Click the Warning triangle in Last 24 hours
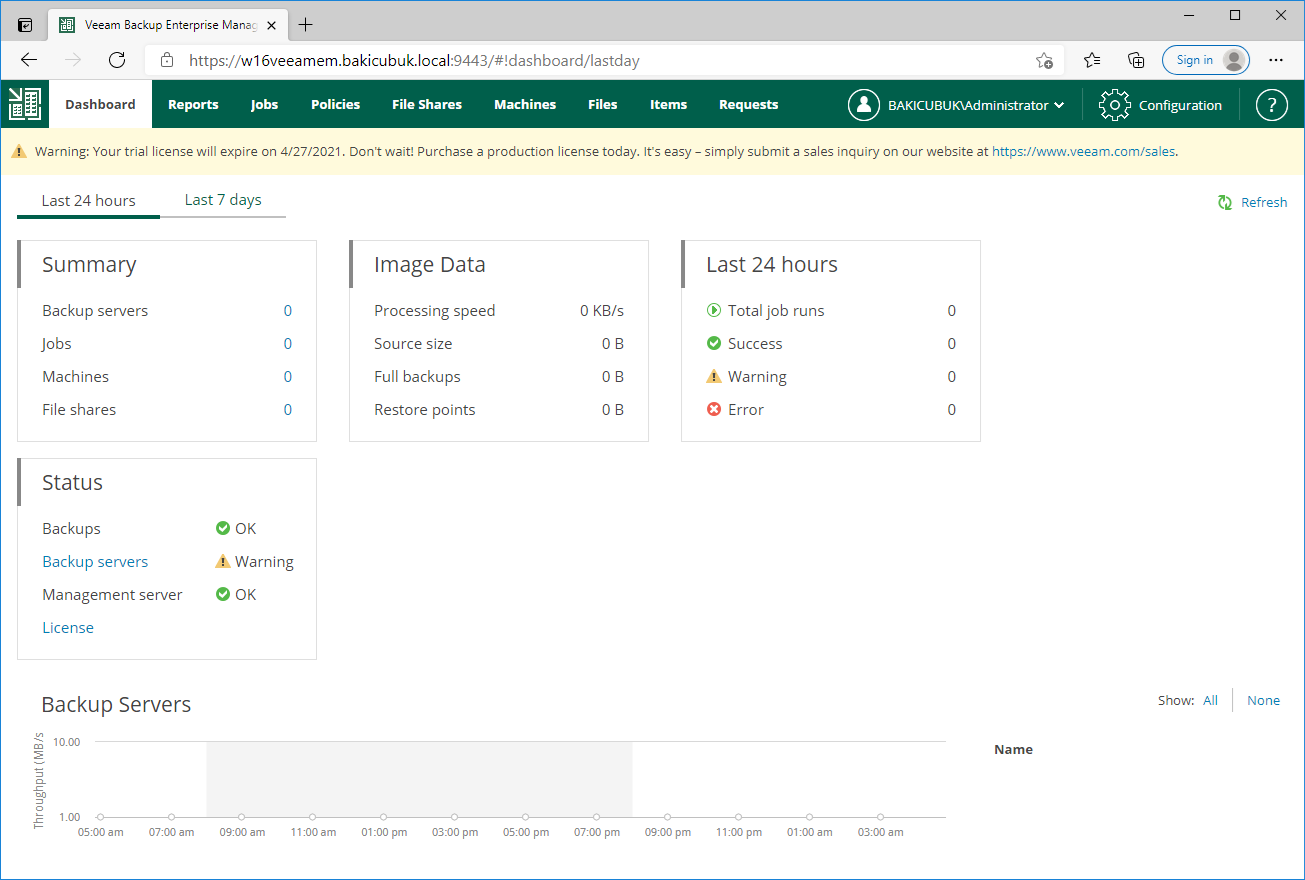Screen dimensions: 1305x880 click(x=714, y=376)
